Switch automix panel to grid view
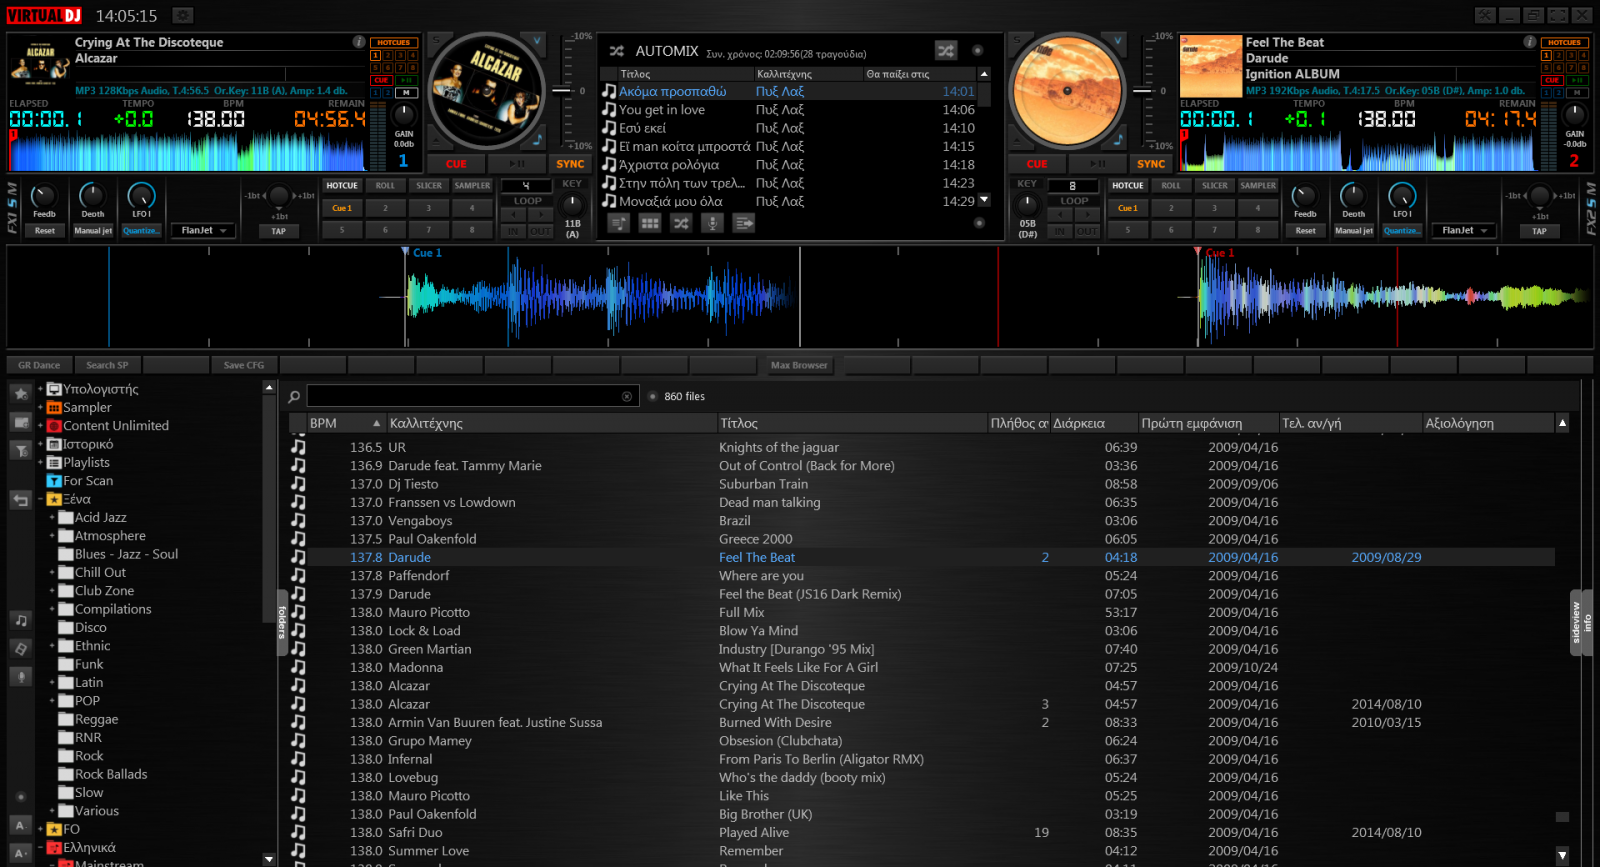Image resolution: width=1600 pixels, height=867 pixels. click(650, 223)
